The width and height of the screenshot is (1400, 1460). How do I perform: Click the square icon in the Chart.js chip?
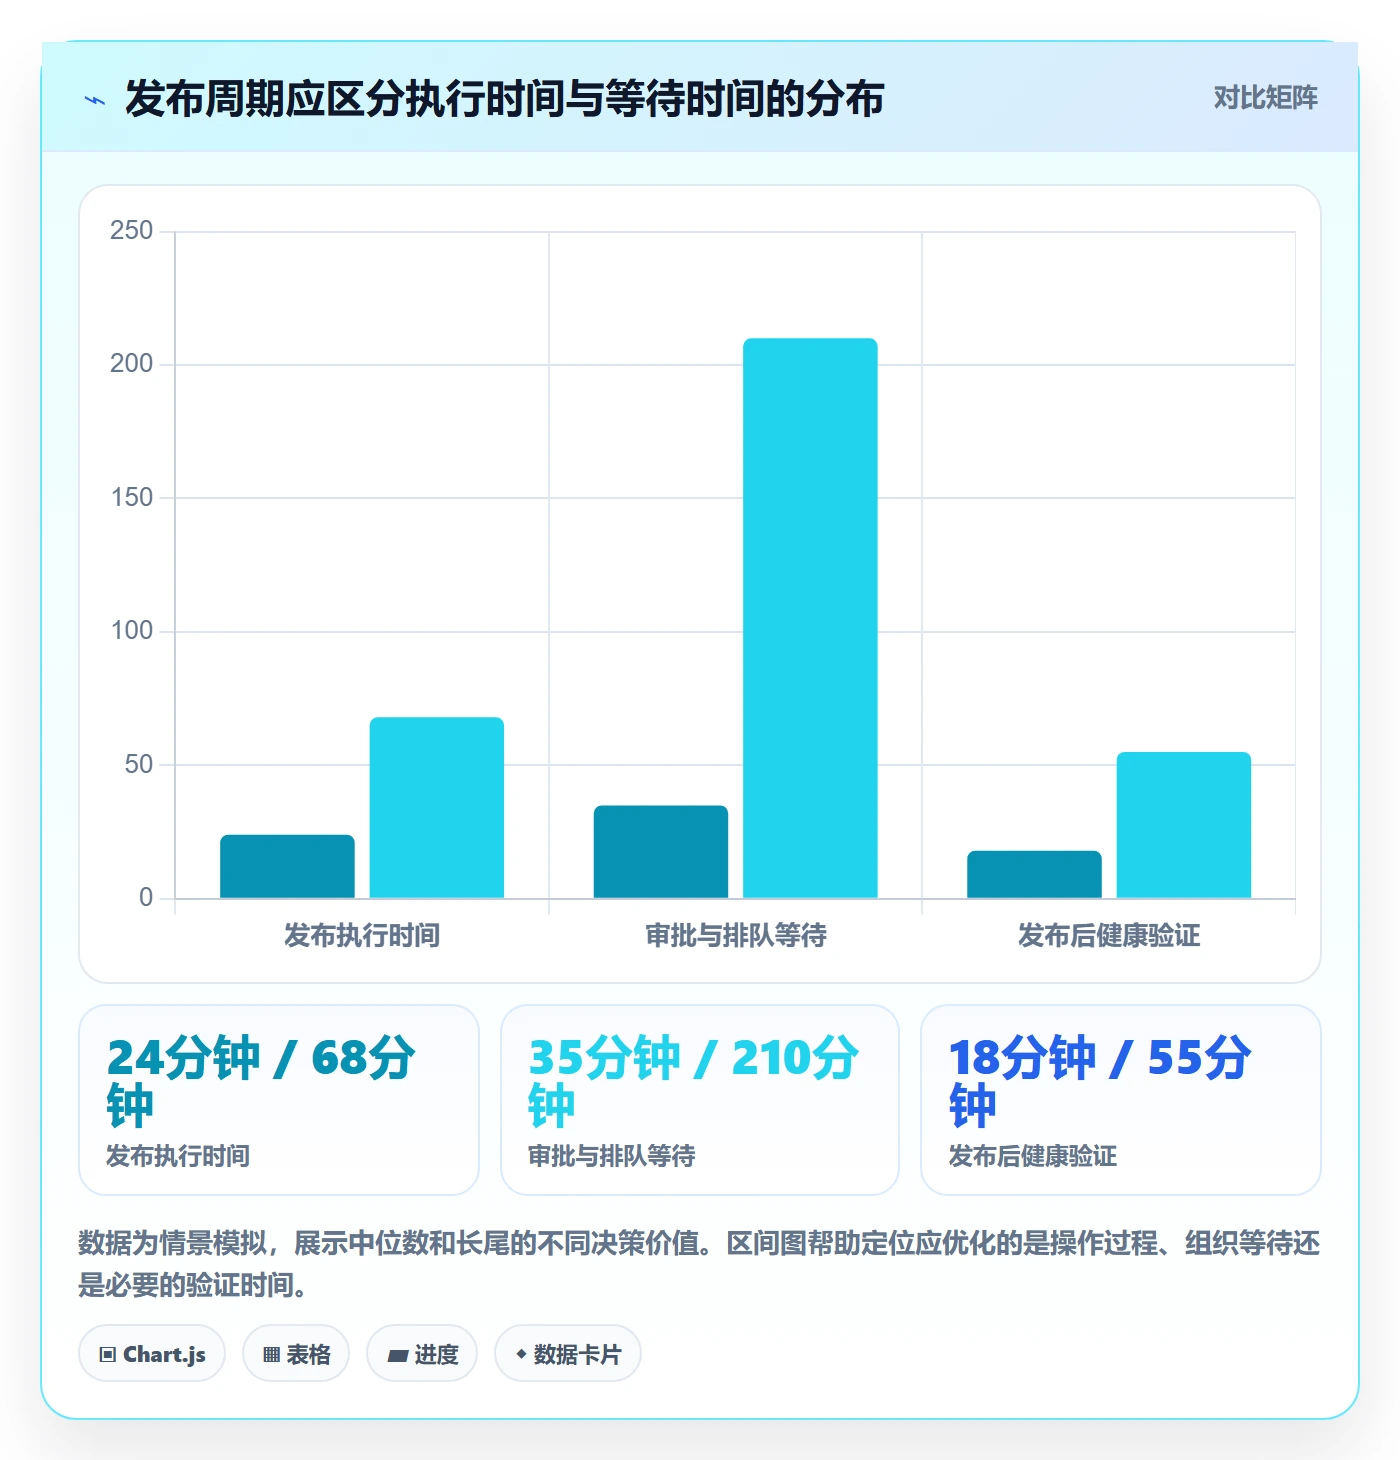pyautogui.click(x=108, y=1355)
